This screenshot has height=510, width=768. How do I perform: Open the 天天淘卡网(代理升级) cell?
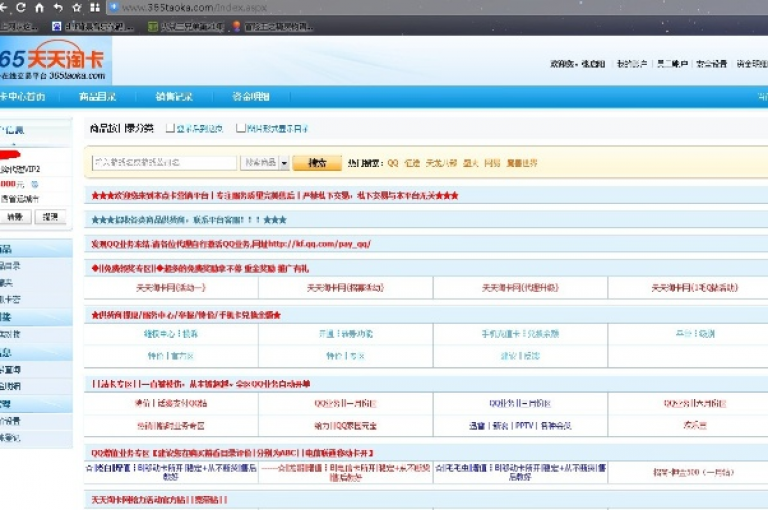point(520,288)
